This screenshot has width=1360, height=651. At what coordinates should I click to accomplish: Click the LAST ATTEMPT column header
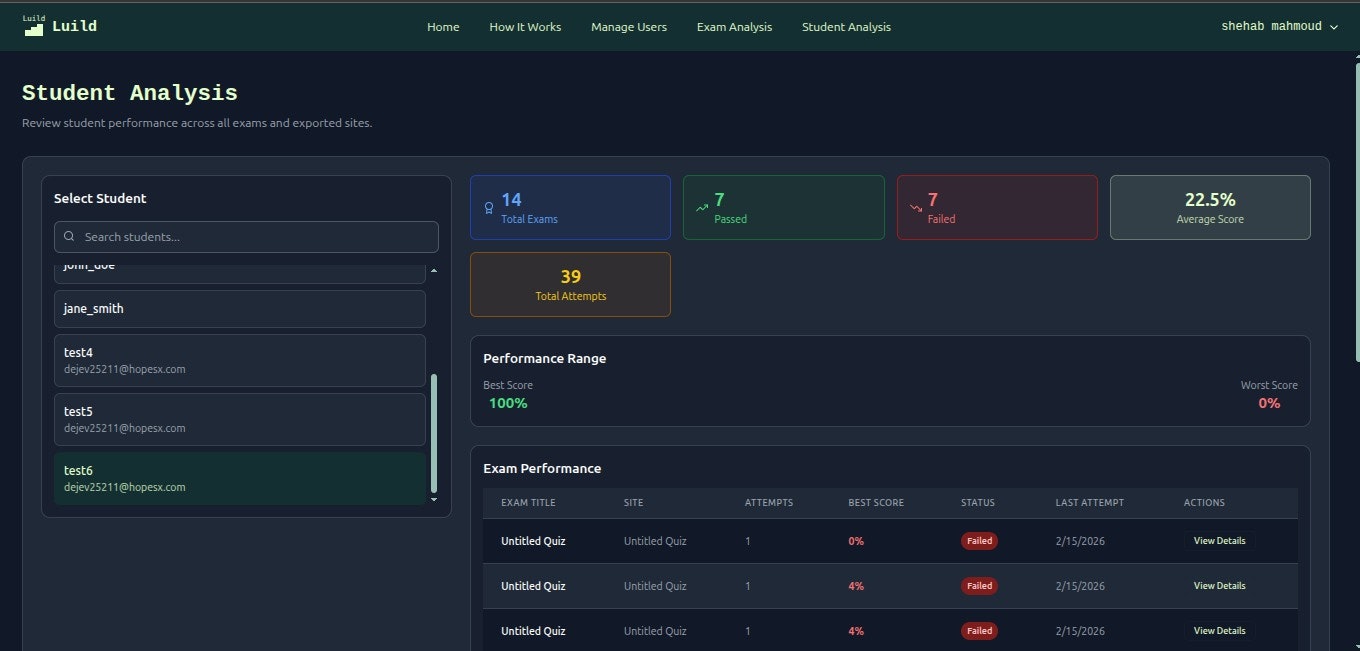[1089, 503]
